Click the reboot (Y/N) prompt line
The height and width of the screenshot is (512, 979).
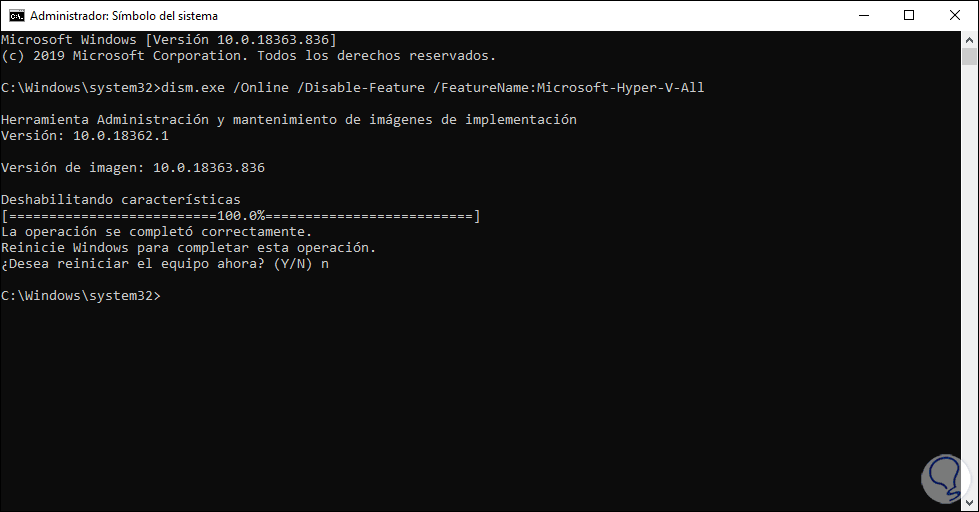pos(165,264)
